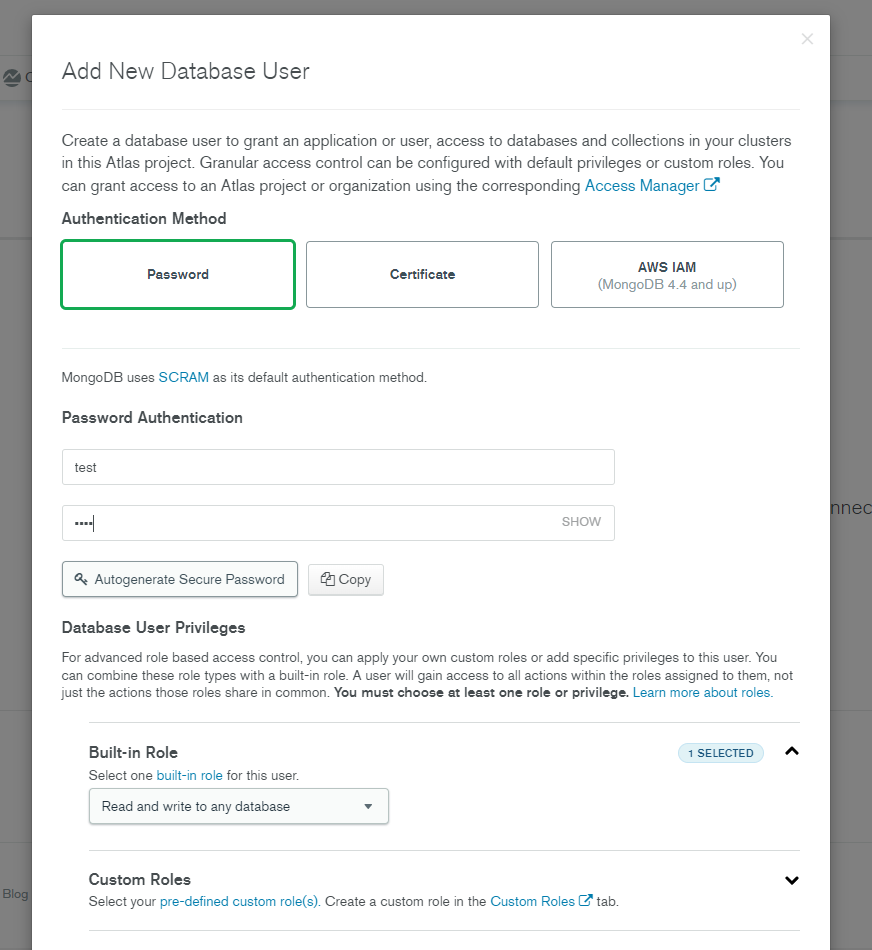The width and height of the screenshot is (872, 950).
Task: Select Certificate authentication method
Action: (422, 274)
